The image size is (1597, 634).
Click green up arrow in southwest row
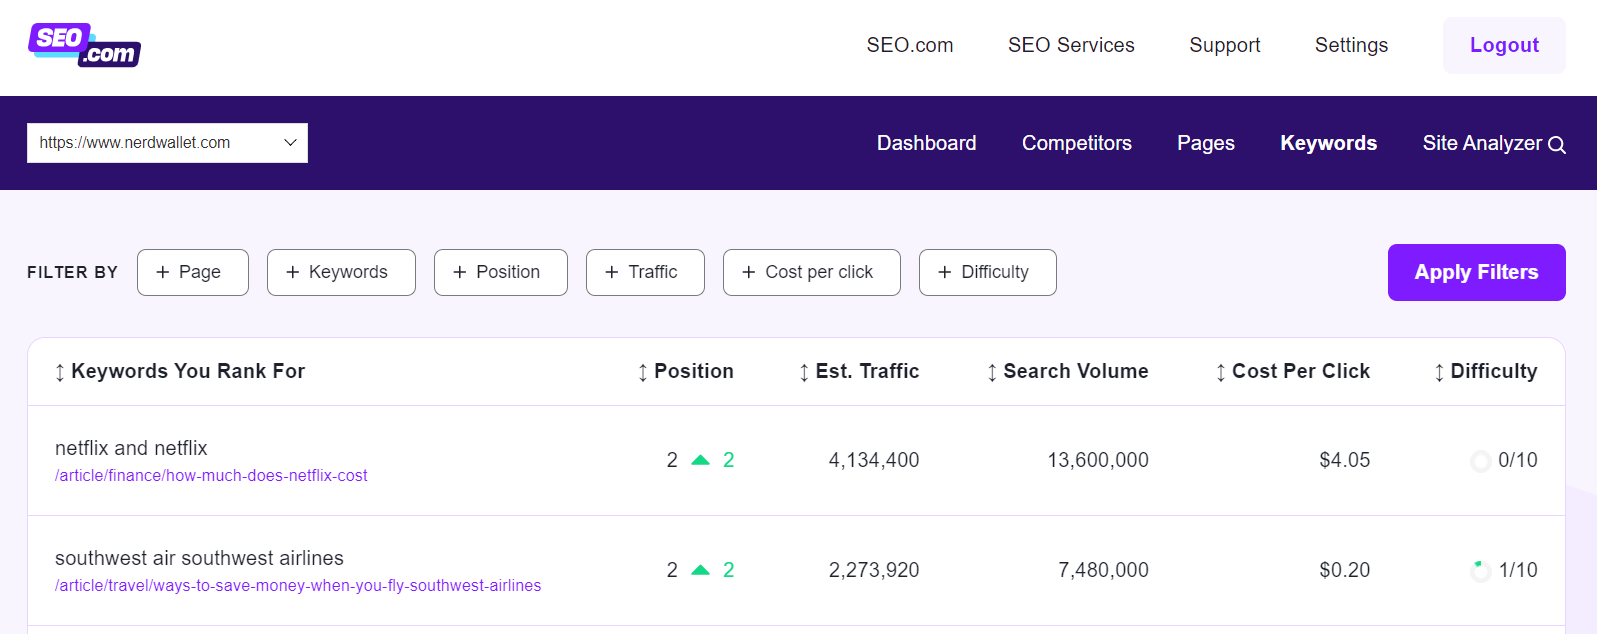tap(700, 570)
